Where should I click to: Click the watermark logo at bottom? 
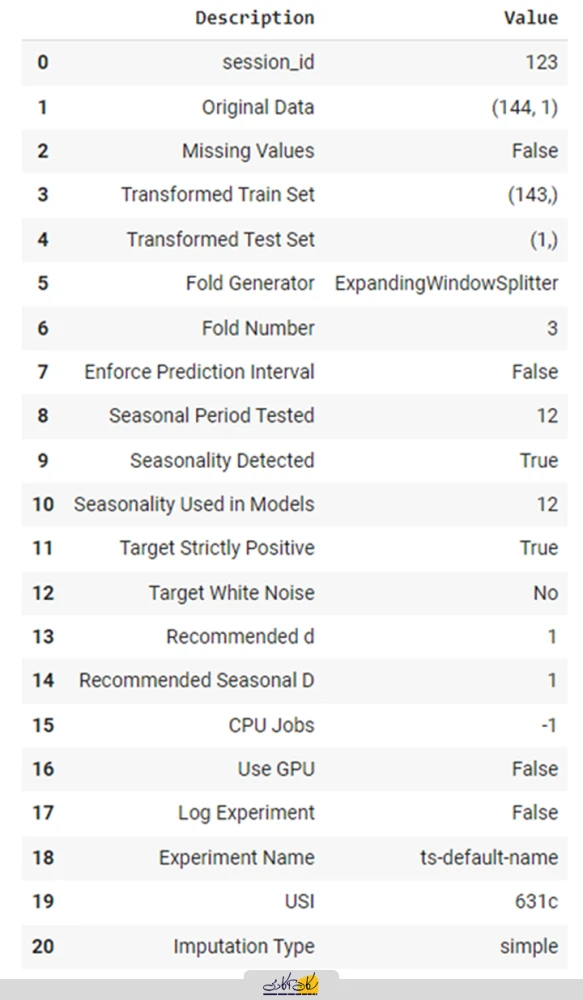(291, 985)
